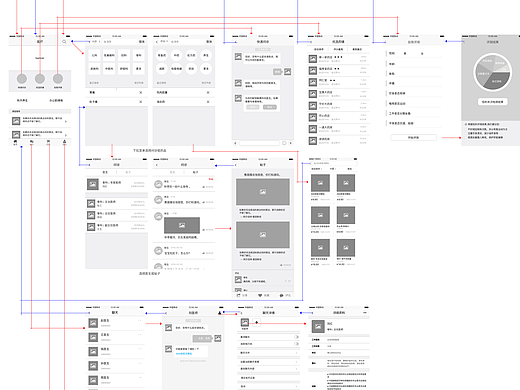Click the wide submit button at form wireframe bottom
Screen dimensions: 520x390
click(x=413, y=137)
